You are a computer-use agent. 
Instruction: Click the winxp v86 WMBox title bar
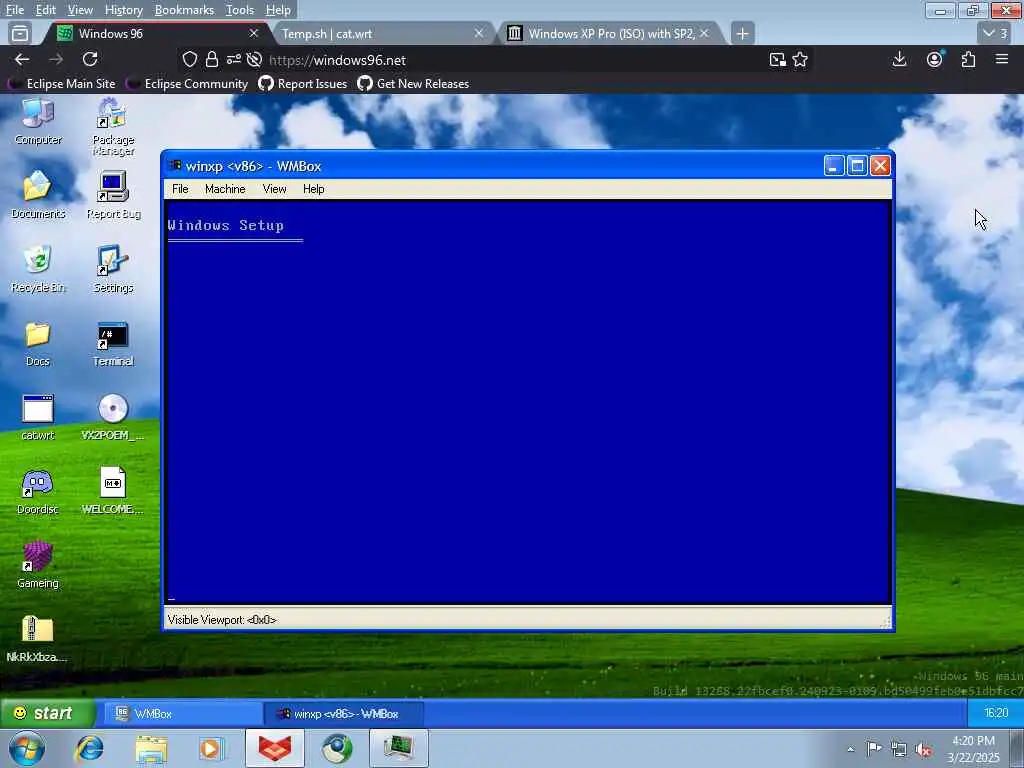pos(490,166)
